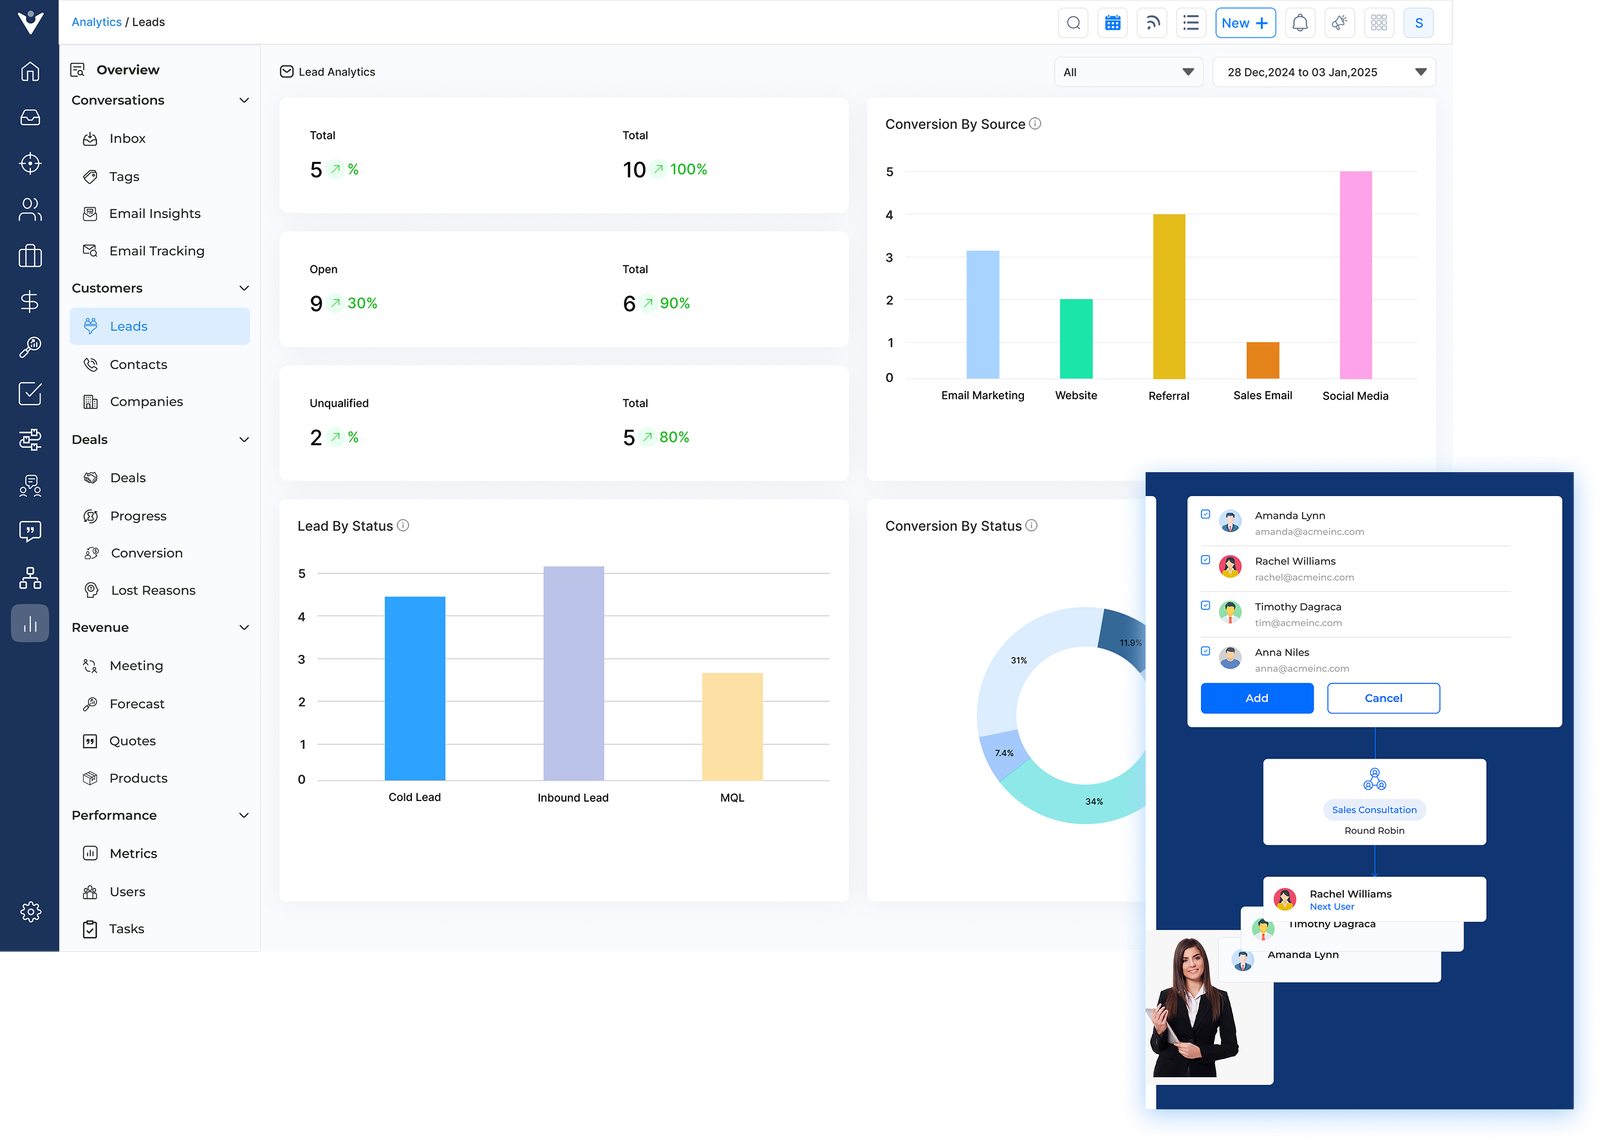Open the announcements megaphone icon

pyautogui.click(x=1339, y=22)
